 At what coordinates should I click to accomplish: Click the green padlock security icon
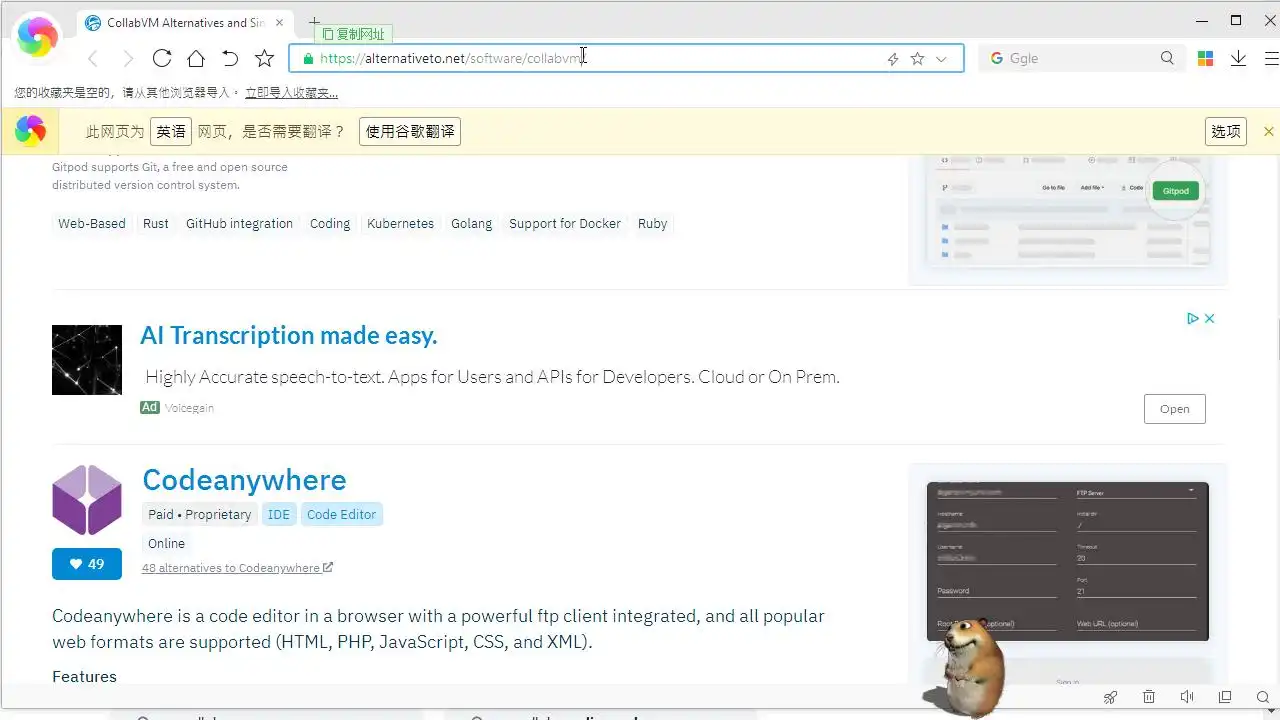click(308, 58)
